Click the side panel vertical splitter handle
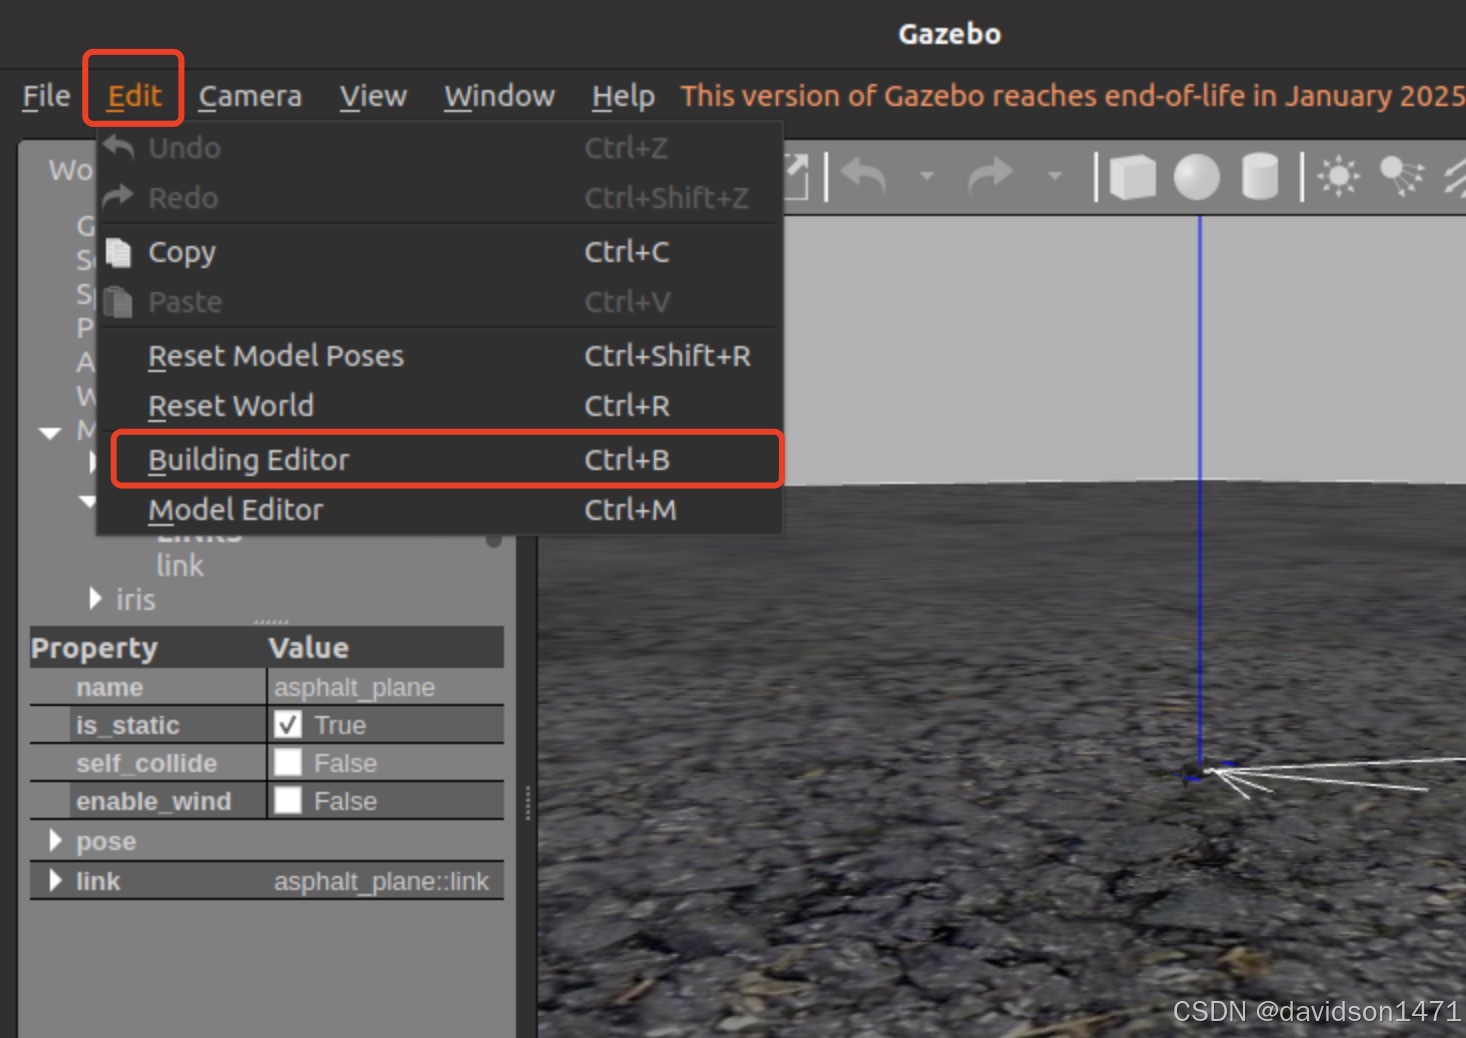 [527, 803]
